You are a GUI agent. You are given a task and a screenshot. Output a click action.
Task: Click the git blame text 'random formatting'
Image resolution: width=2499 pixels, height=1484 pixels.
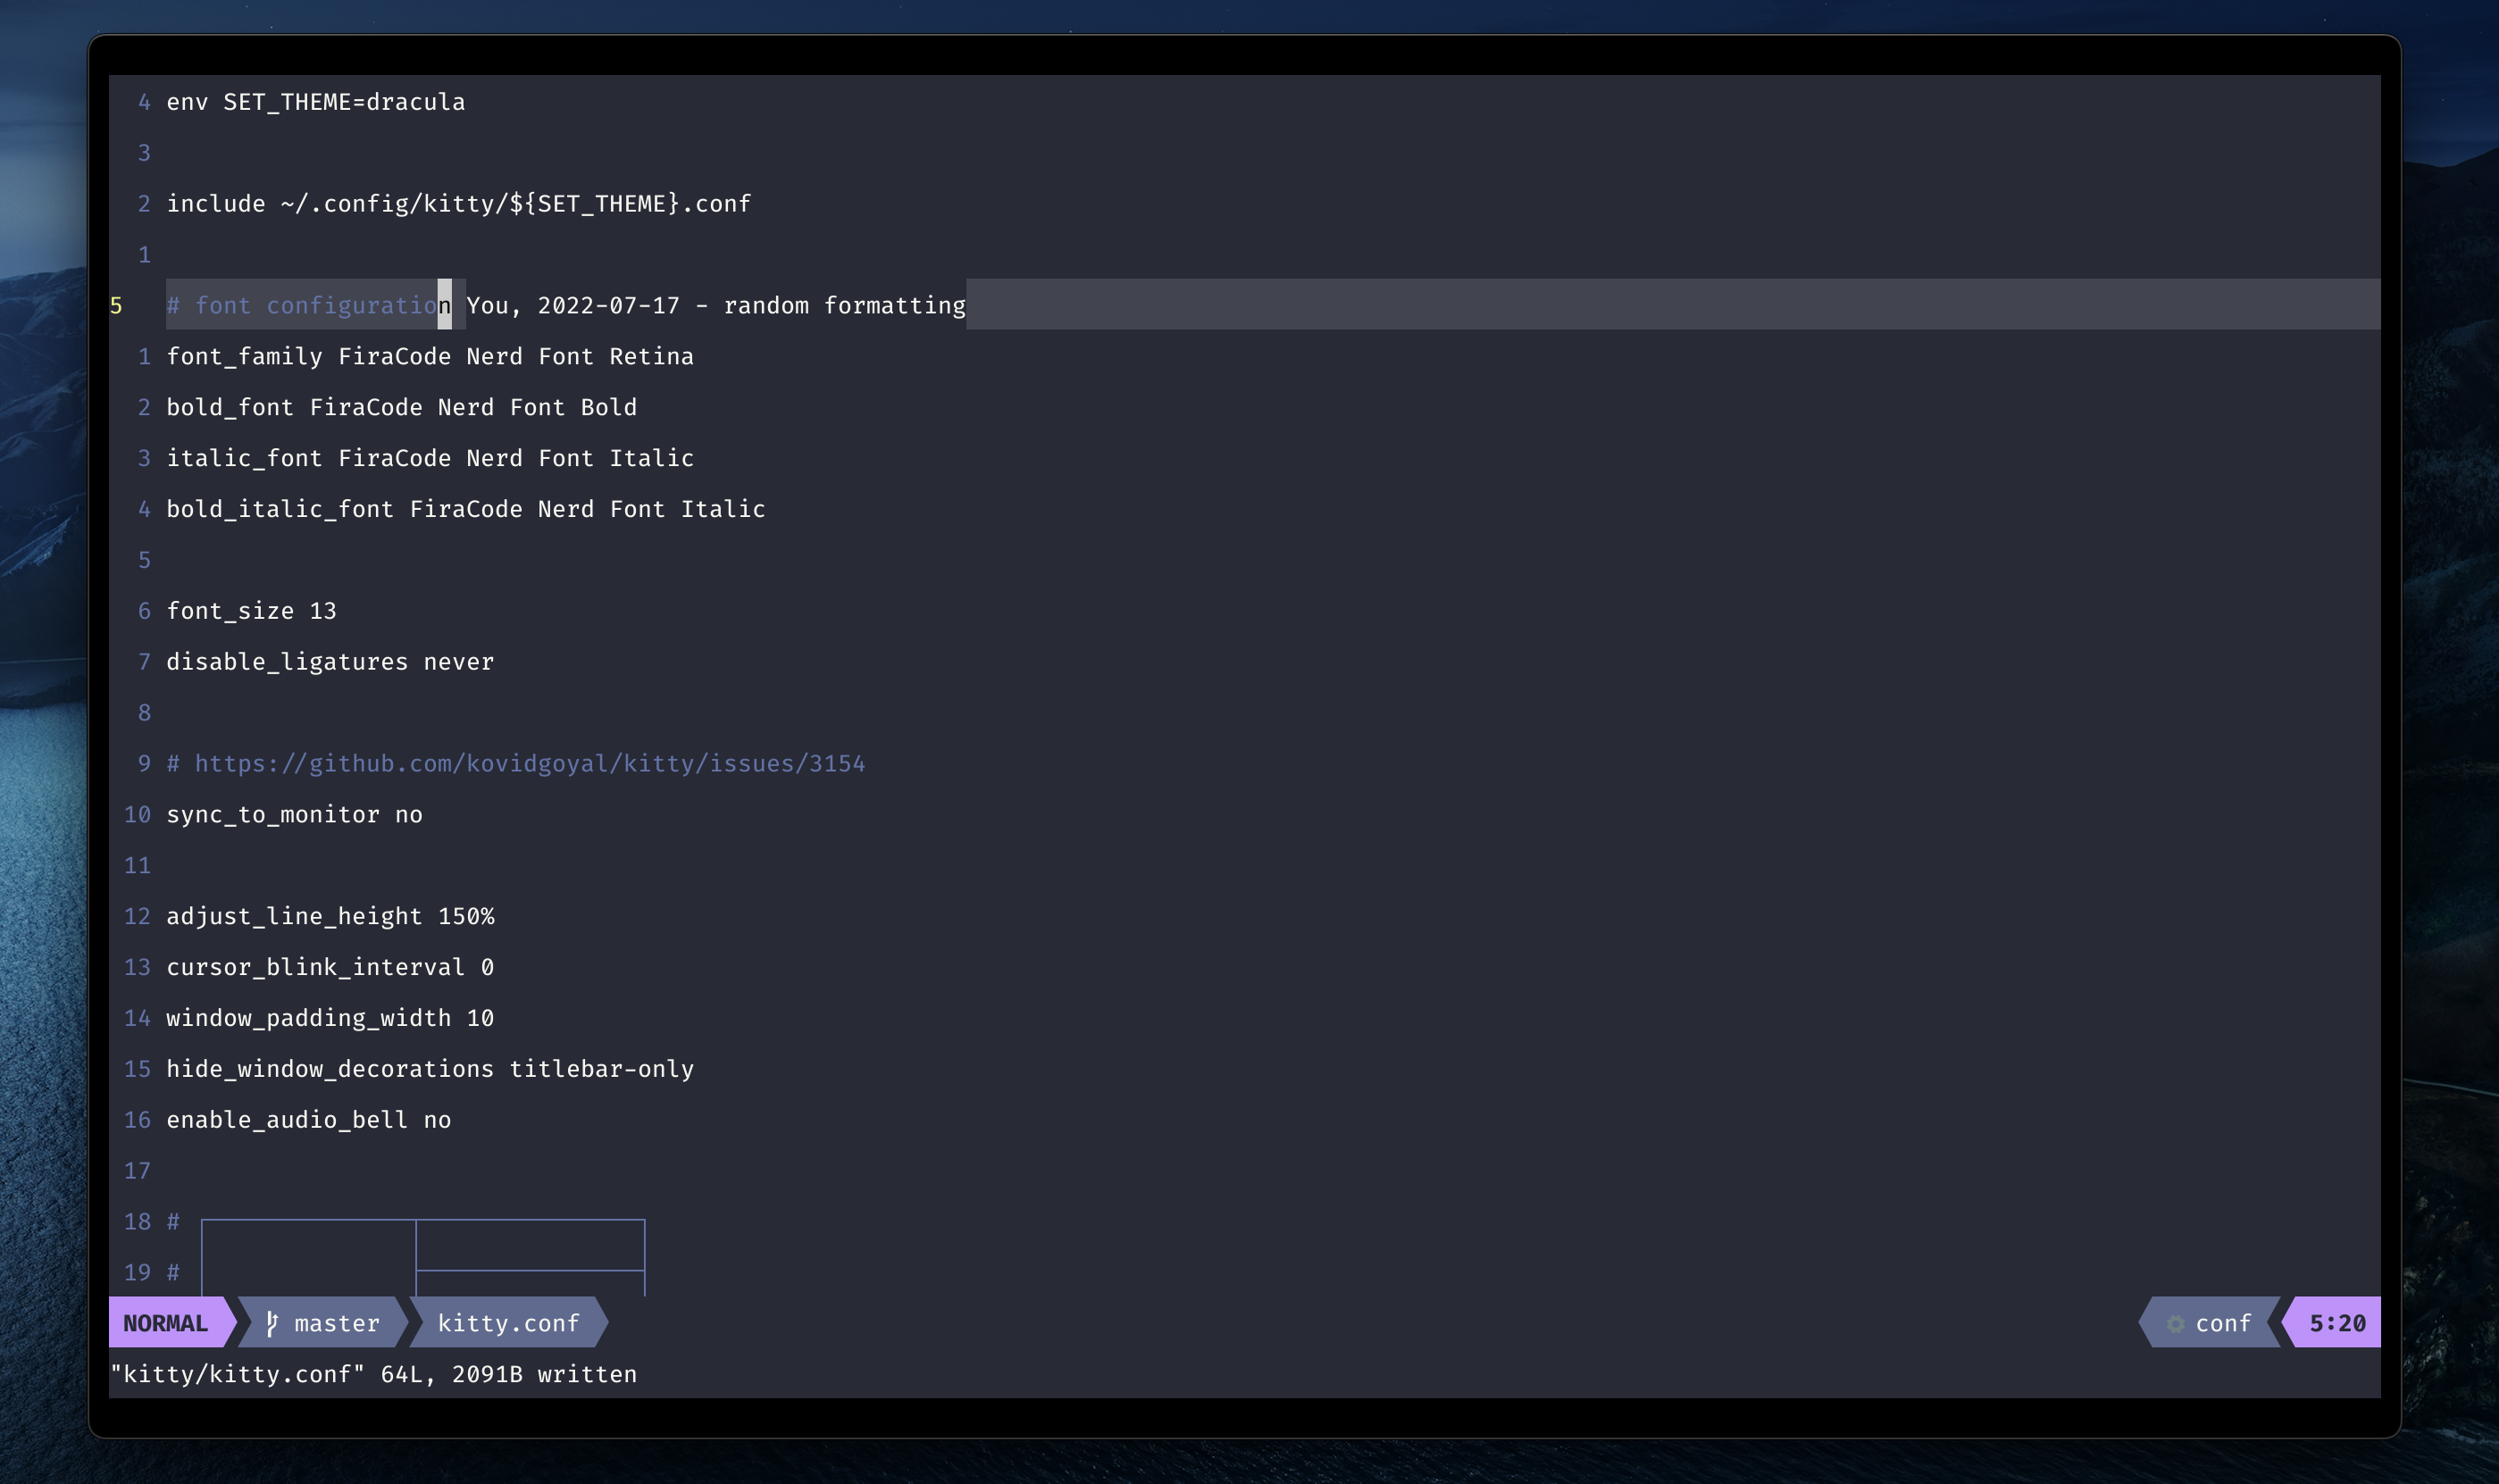pos(844,306)
